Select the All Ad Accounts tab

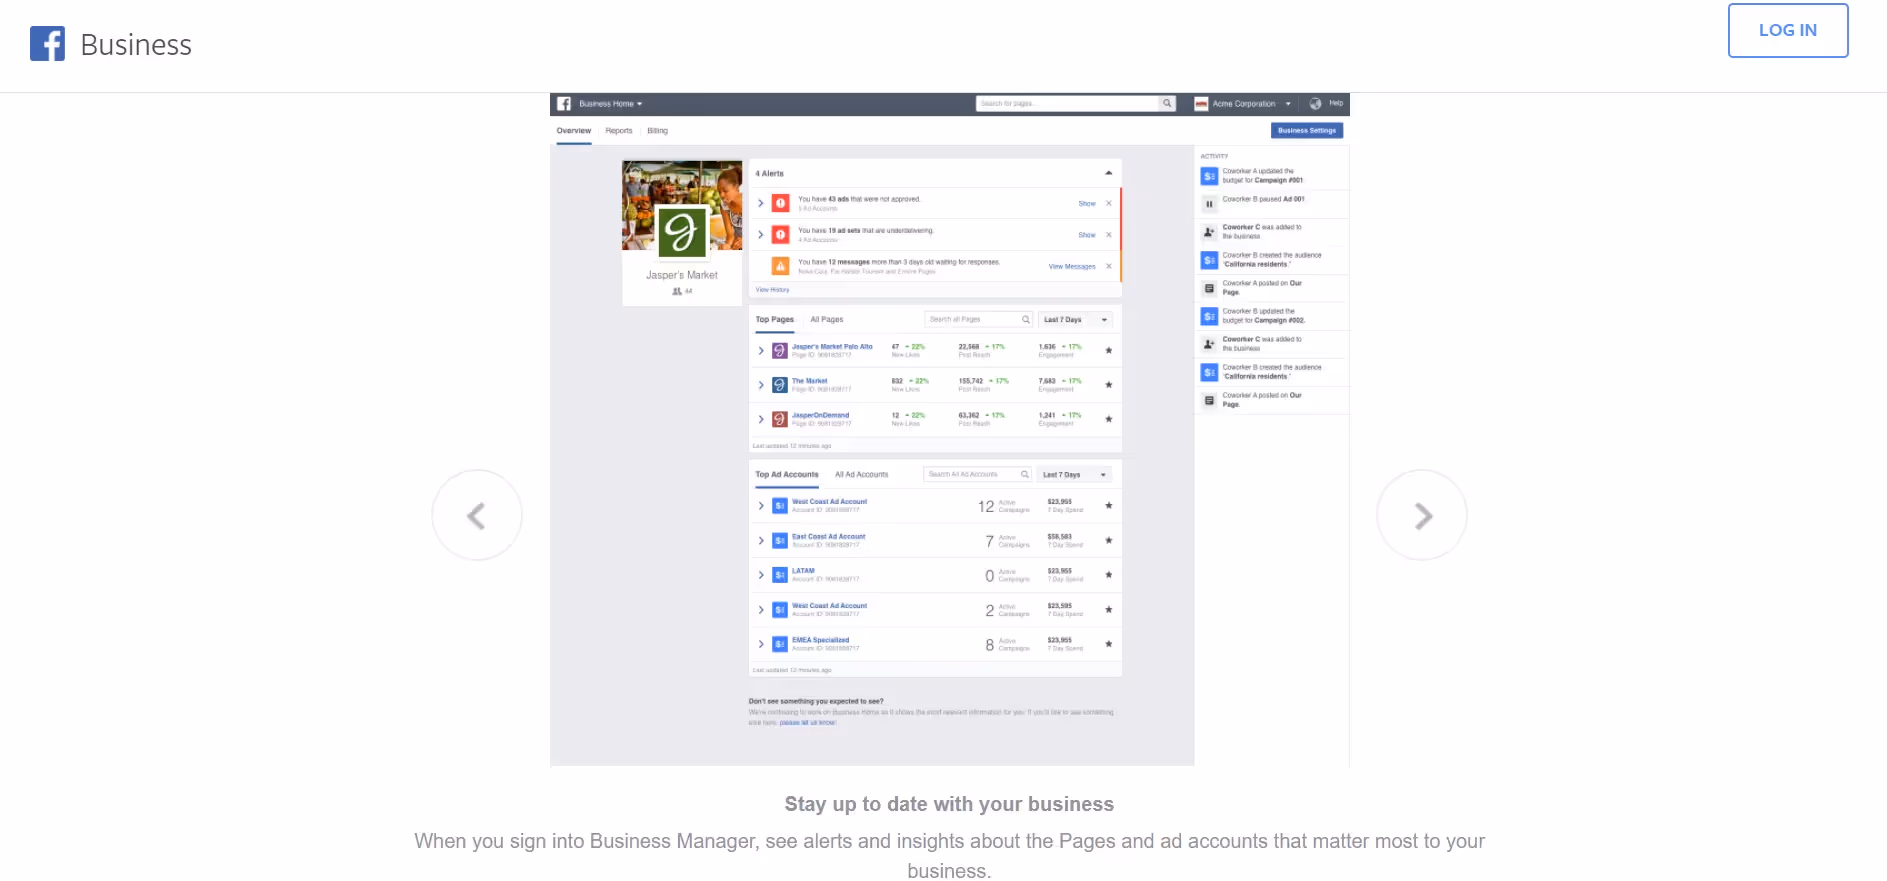tap(862, 475)
